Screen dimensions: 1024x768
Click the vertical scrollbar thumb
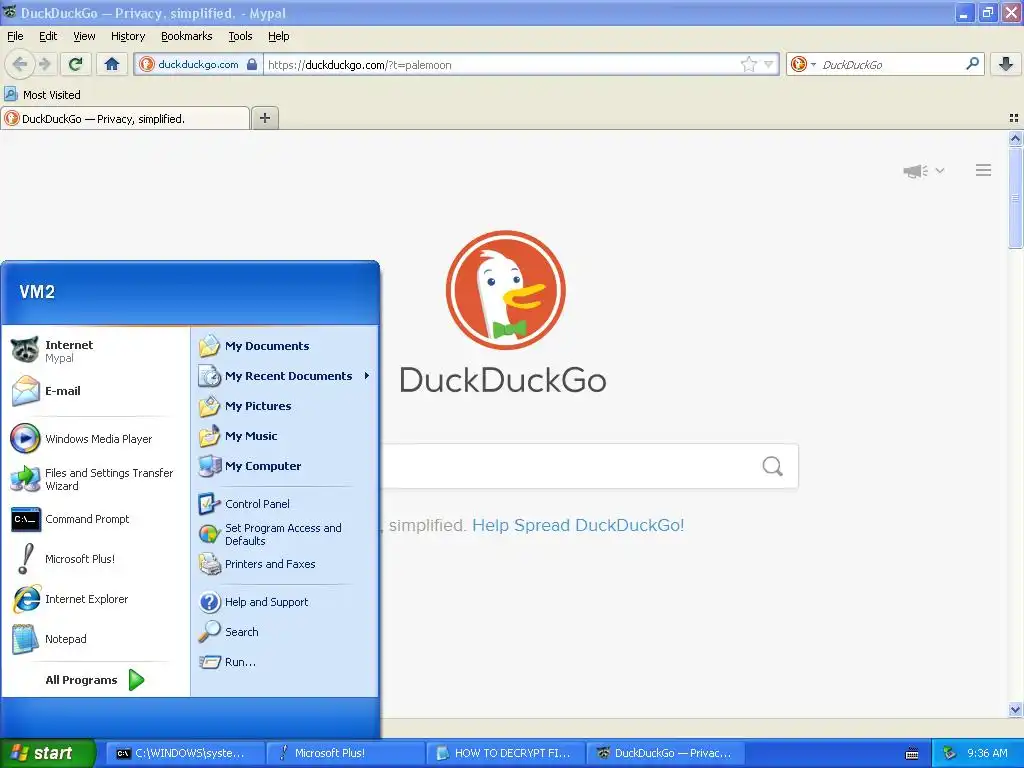coord(1015,198)
